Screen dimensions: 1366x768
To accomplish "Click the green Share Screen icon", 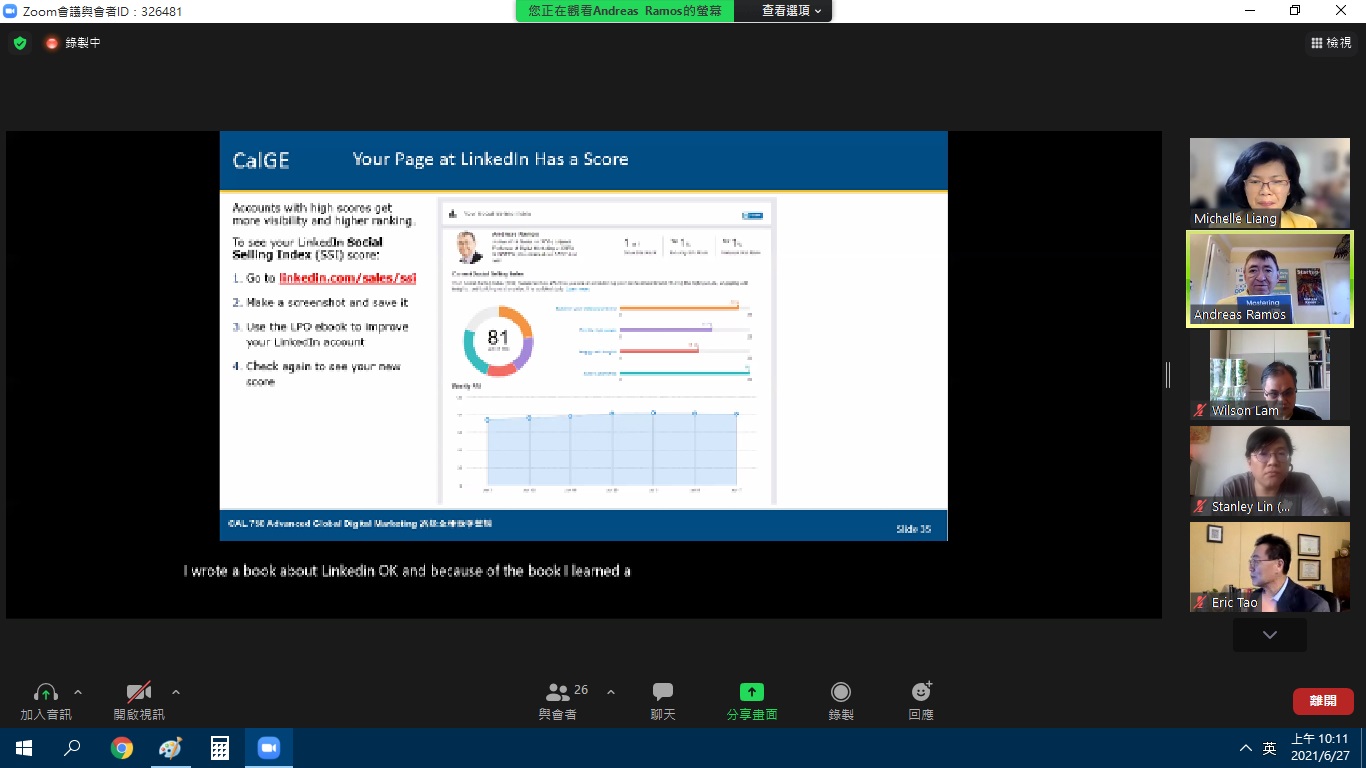I will (751, 693).
